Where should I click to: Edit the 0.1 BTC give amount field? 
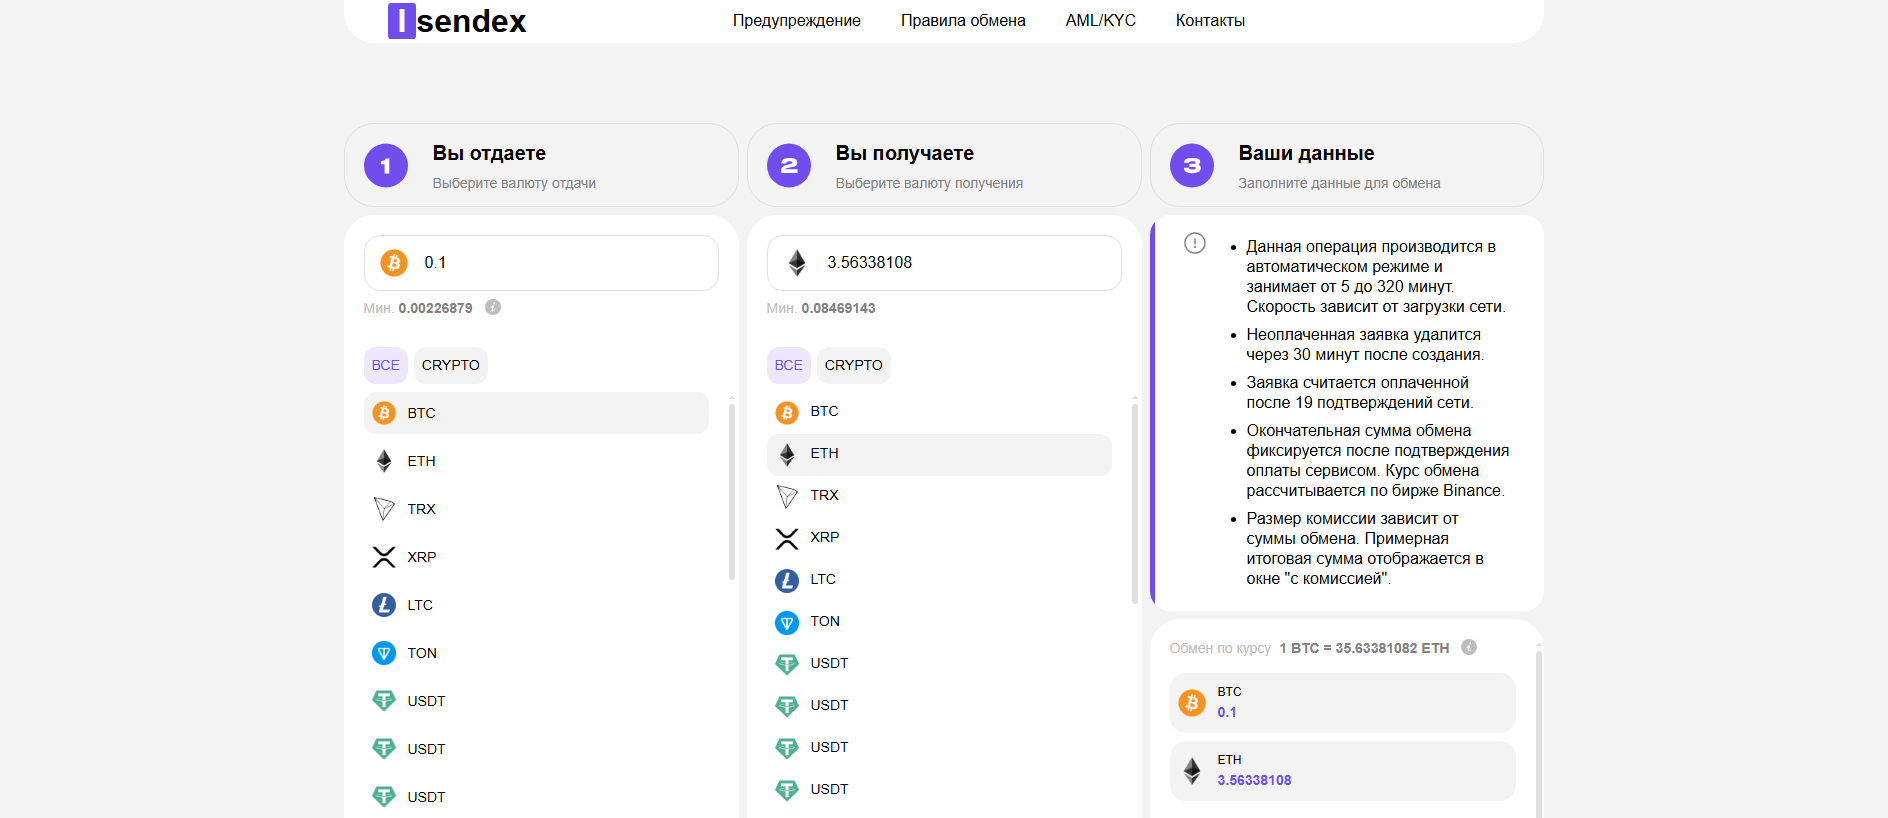[x=541, y=263]
